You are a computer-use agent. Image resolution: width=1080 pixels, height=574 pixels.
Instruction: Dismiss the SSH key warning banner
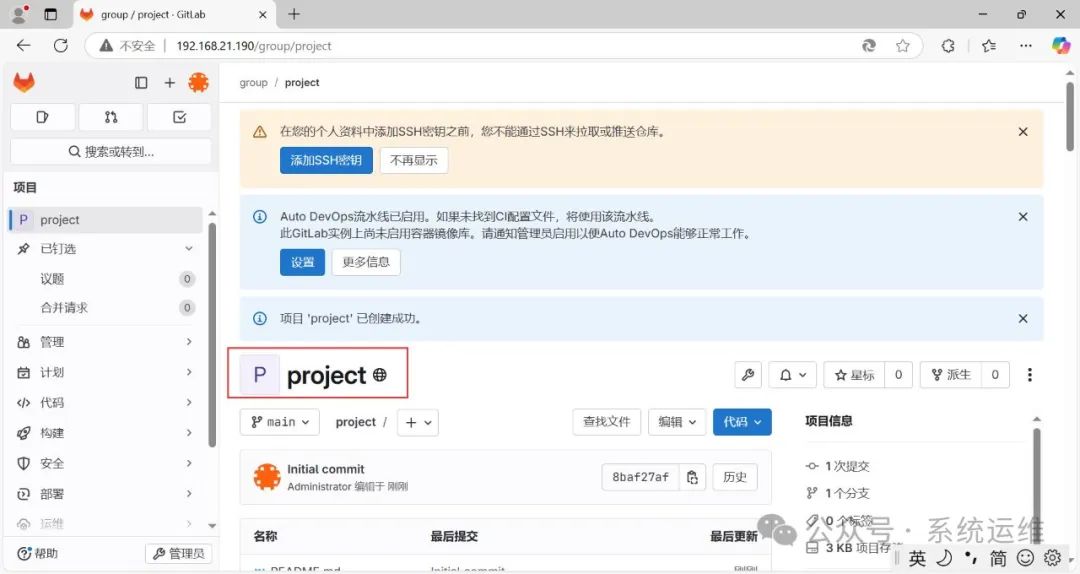pyautogui.click(x=1023, y=132)
